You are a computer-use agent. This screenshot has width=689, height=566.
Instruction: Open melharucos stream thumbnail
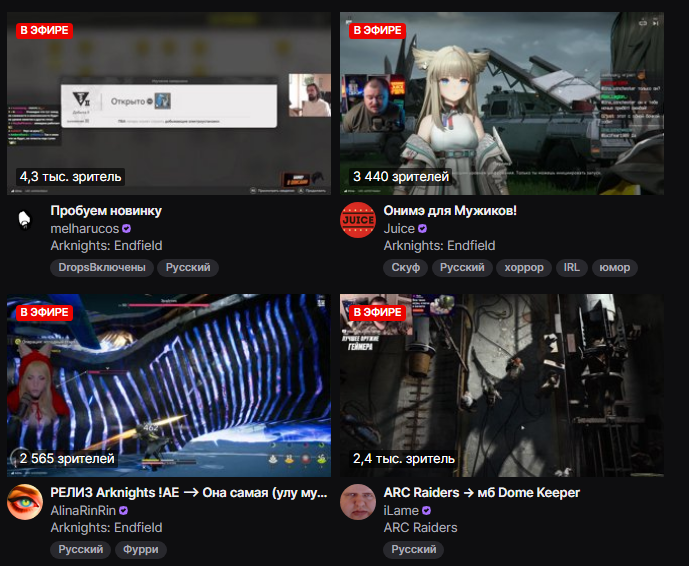169,103
